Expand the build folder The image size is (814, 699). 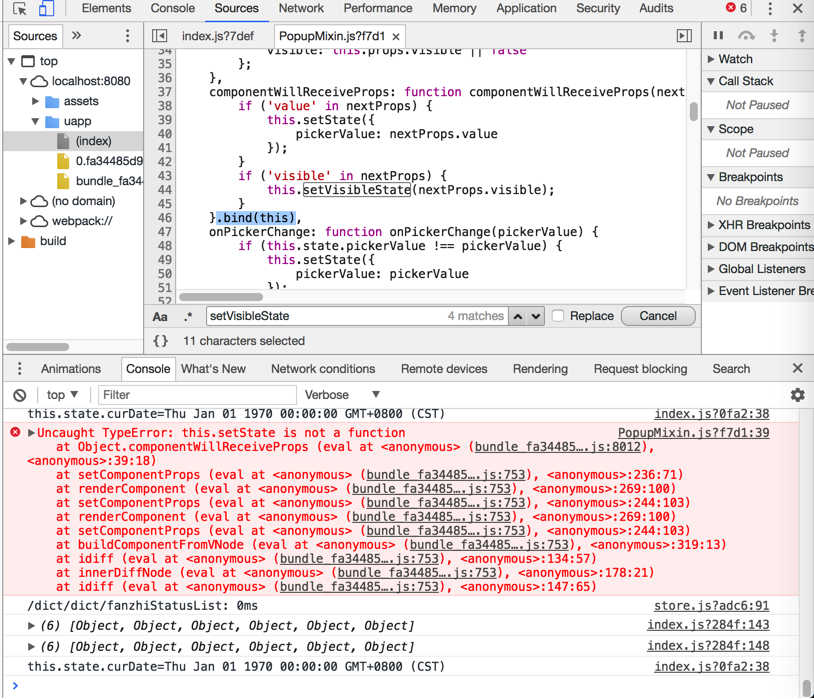coord(11,241)
